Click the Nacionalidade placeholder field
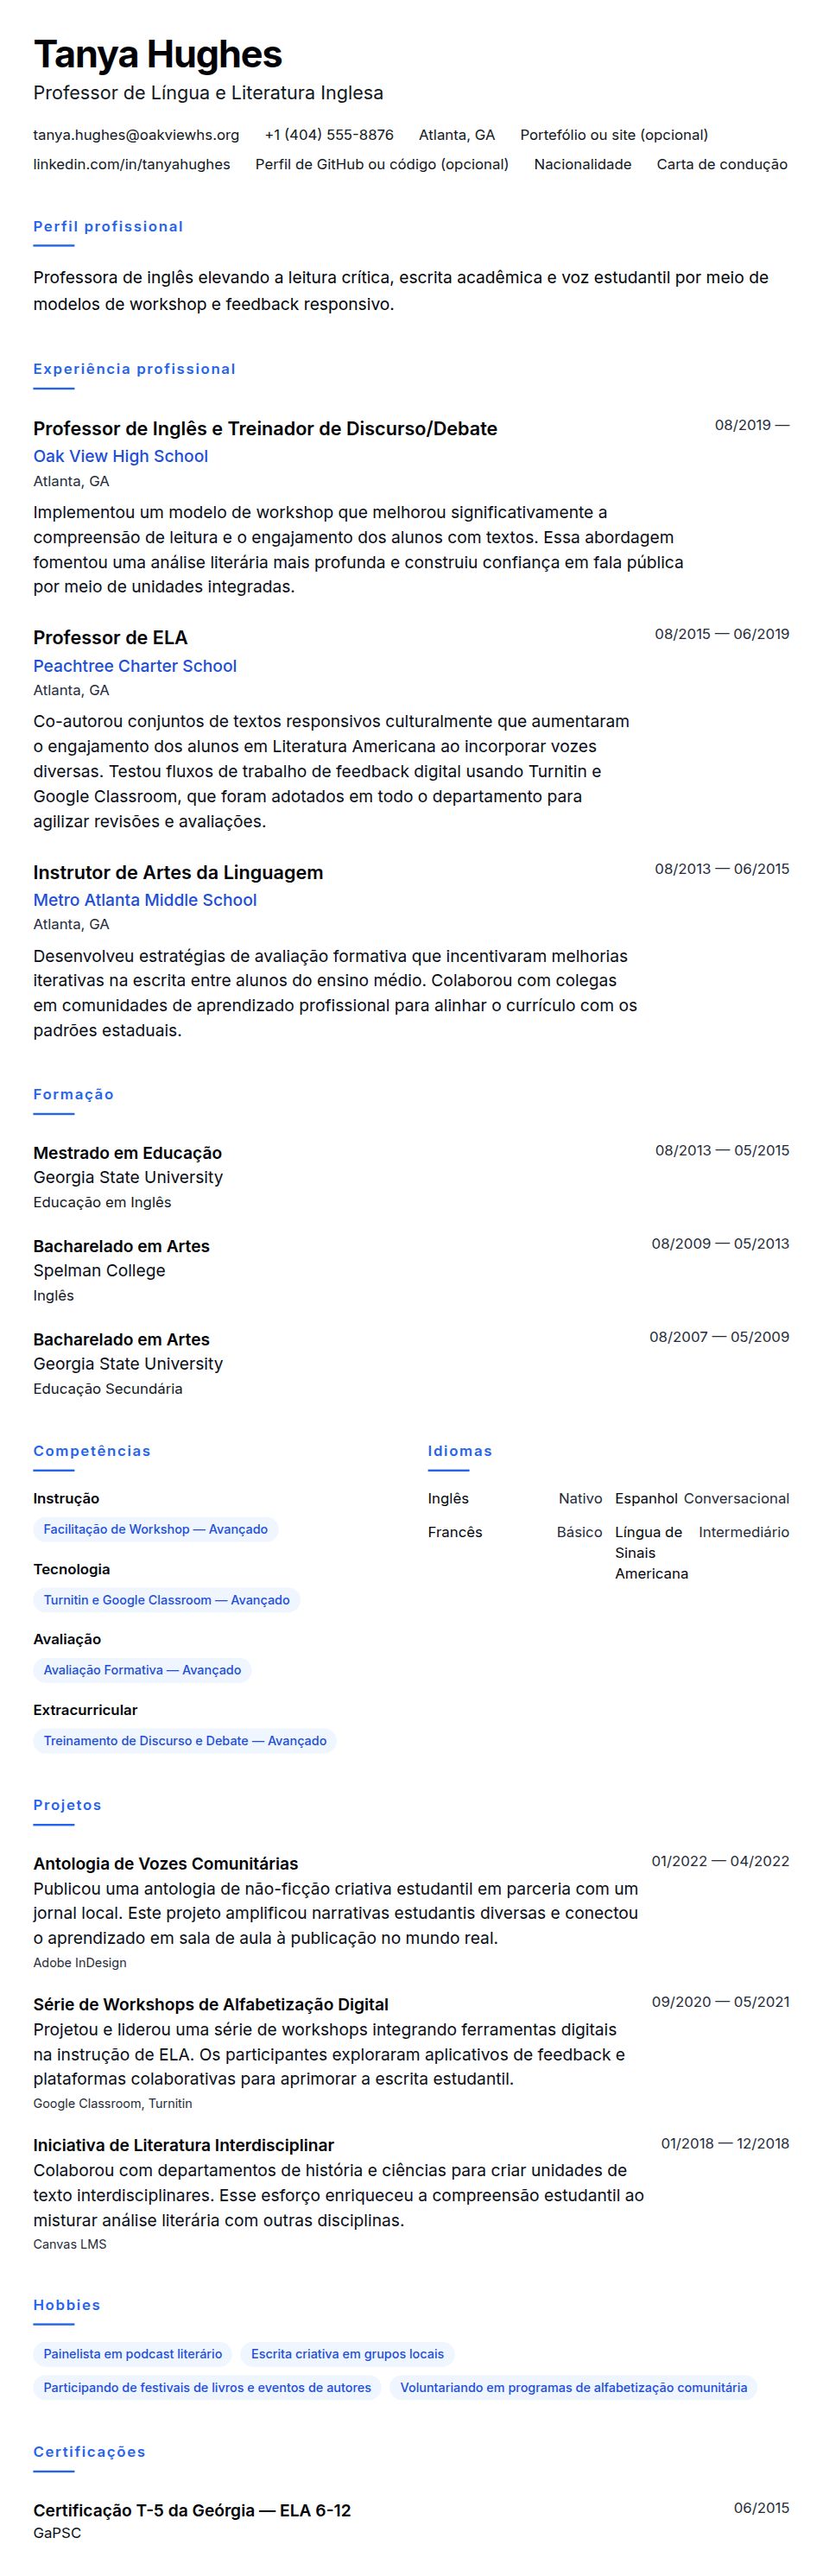 (583, 164)
